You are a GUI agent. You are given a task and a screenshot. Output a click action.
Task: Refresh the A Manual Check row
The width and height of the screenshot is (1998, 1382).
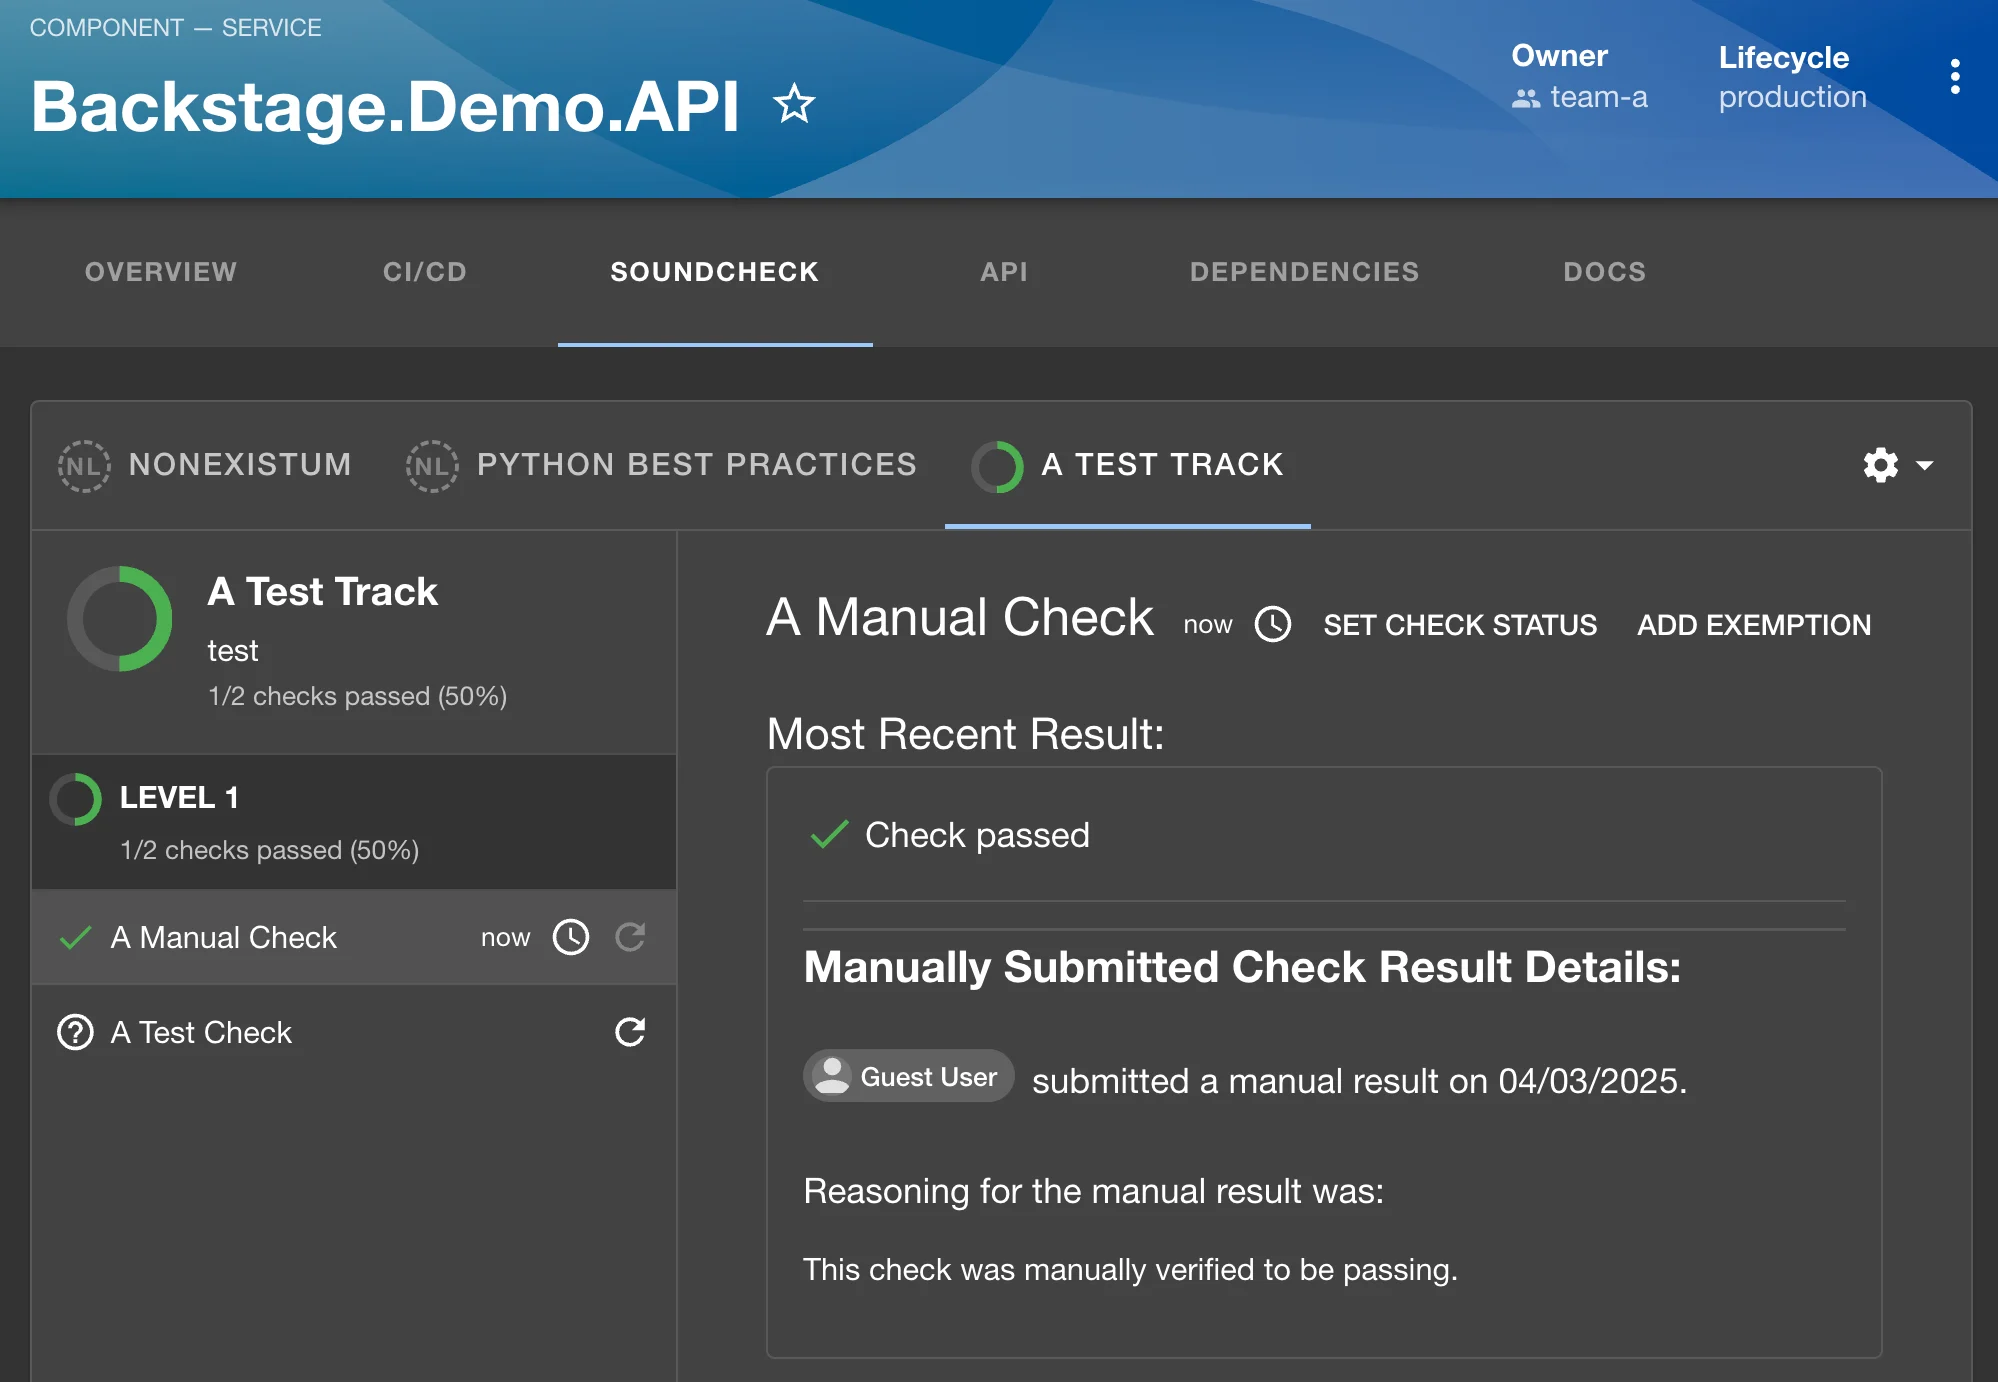click(630, 937)
